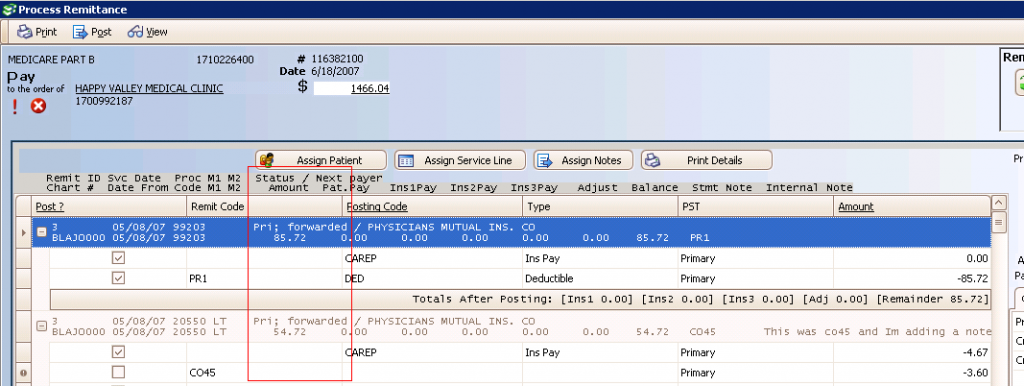Click the red X error icon
This screenshot has height=386, width=1024.
pyautogui.click(x=39, y=106)
